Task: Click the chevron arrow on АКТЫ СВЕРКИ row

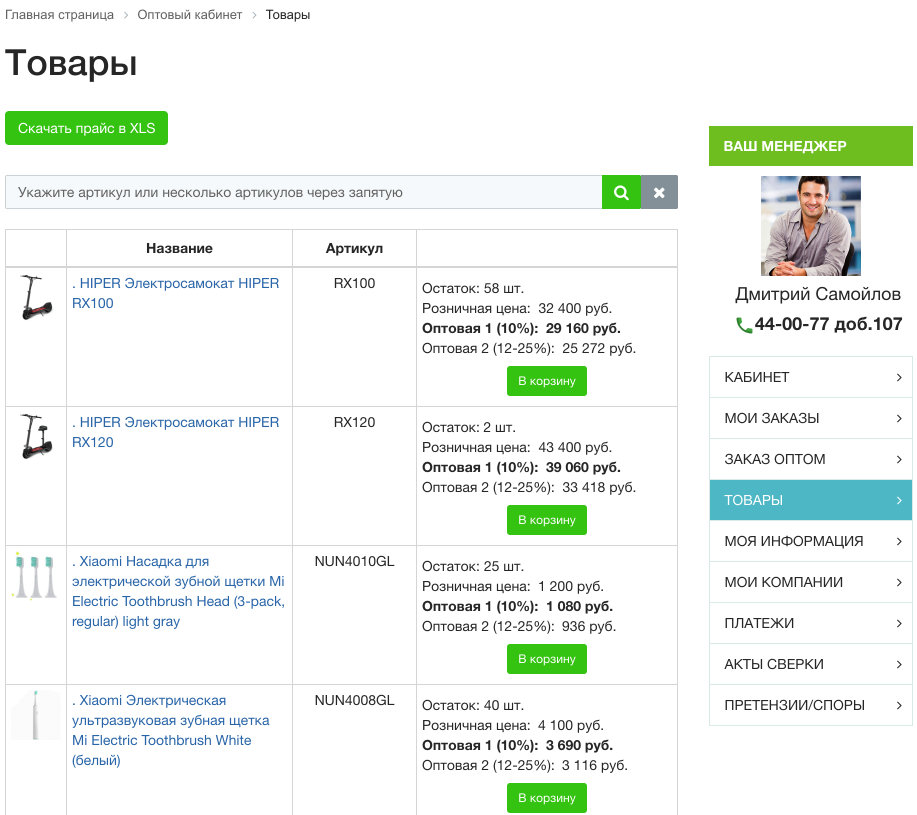Action: point(899,664)
